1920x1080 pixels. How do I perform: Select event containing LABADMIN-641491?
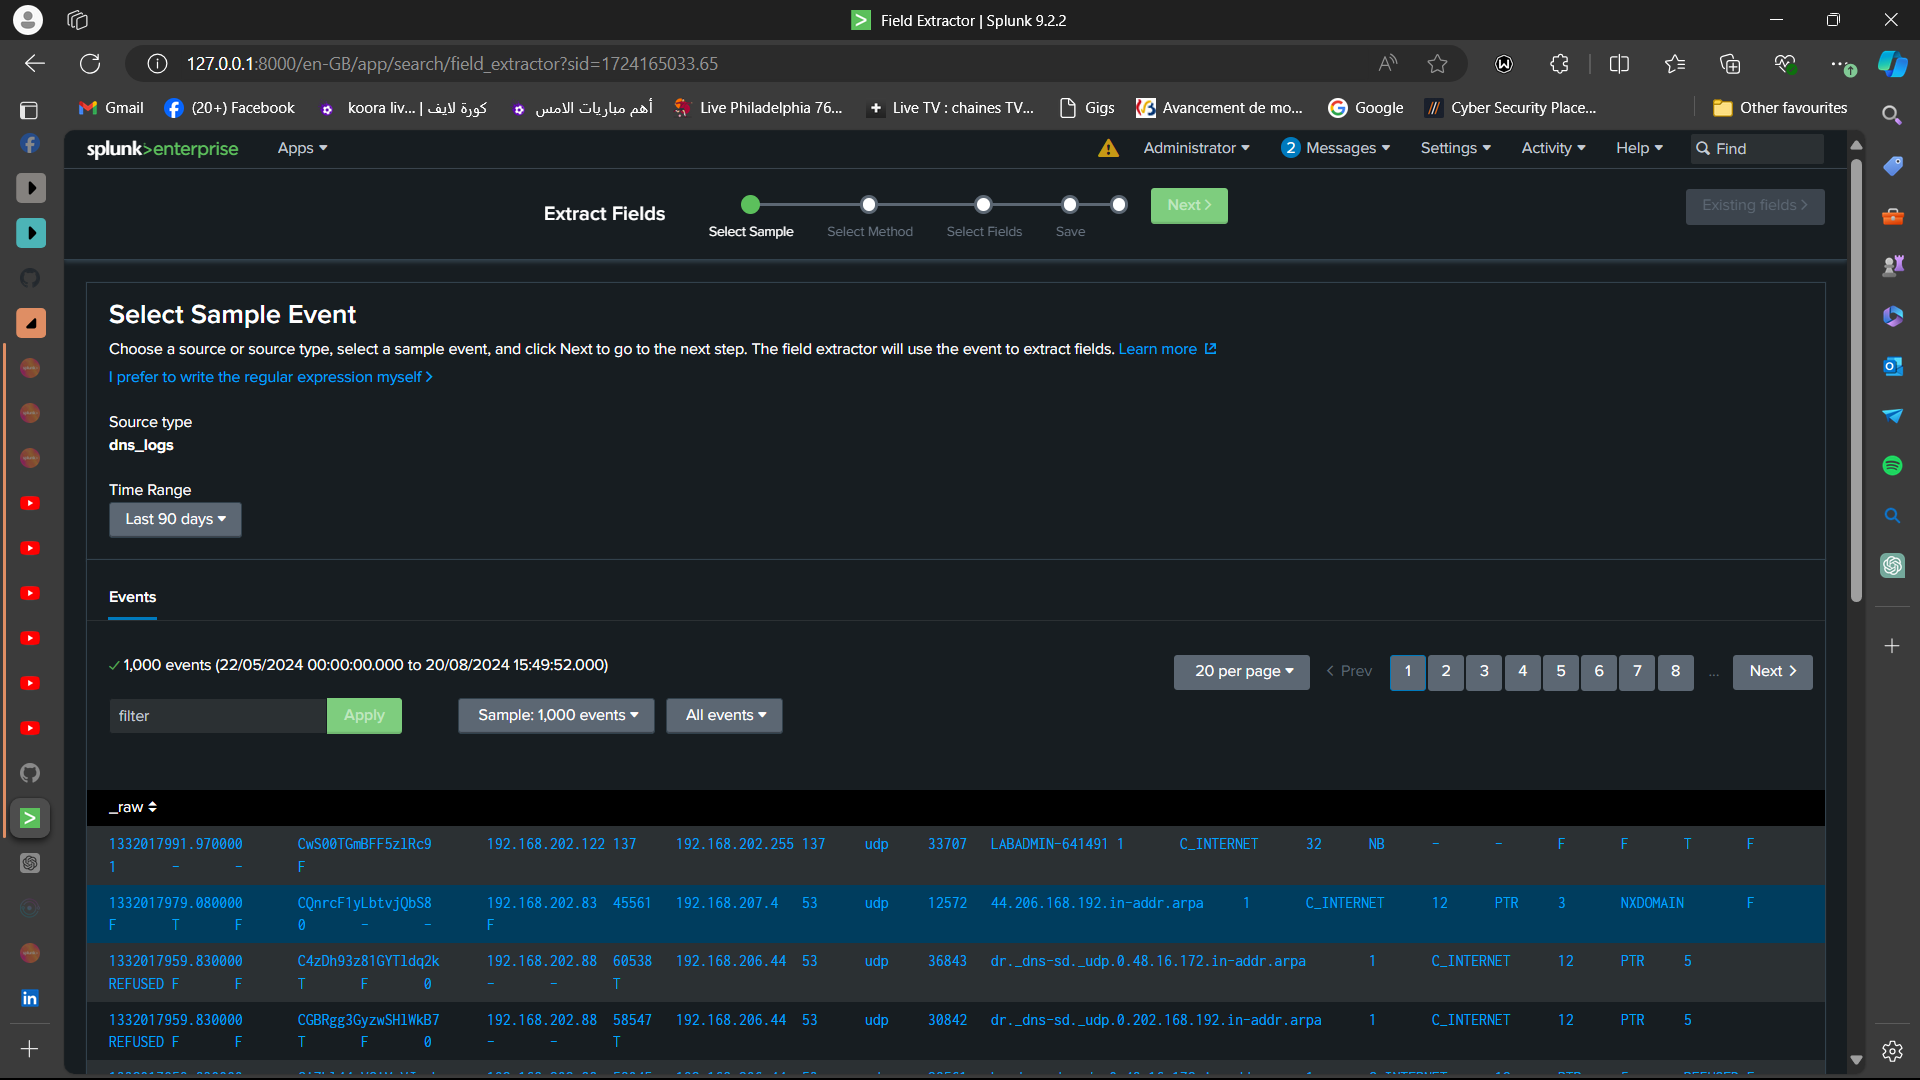(955, 855)
